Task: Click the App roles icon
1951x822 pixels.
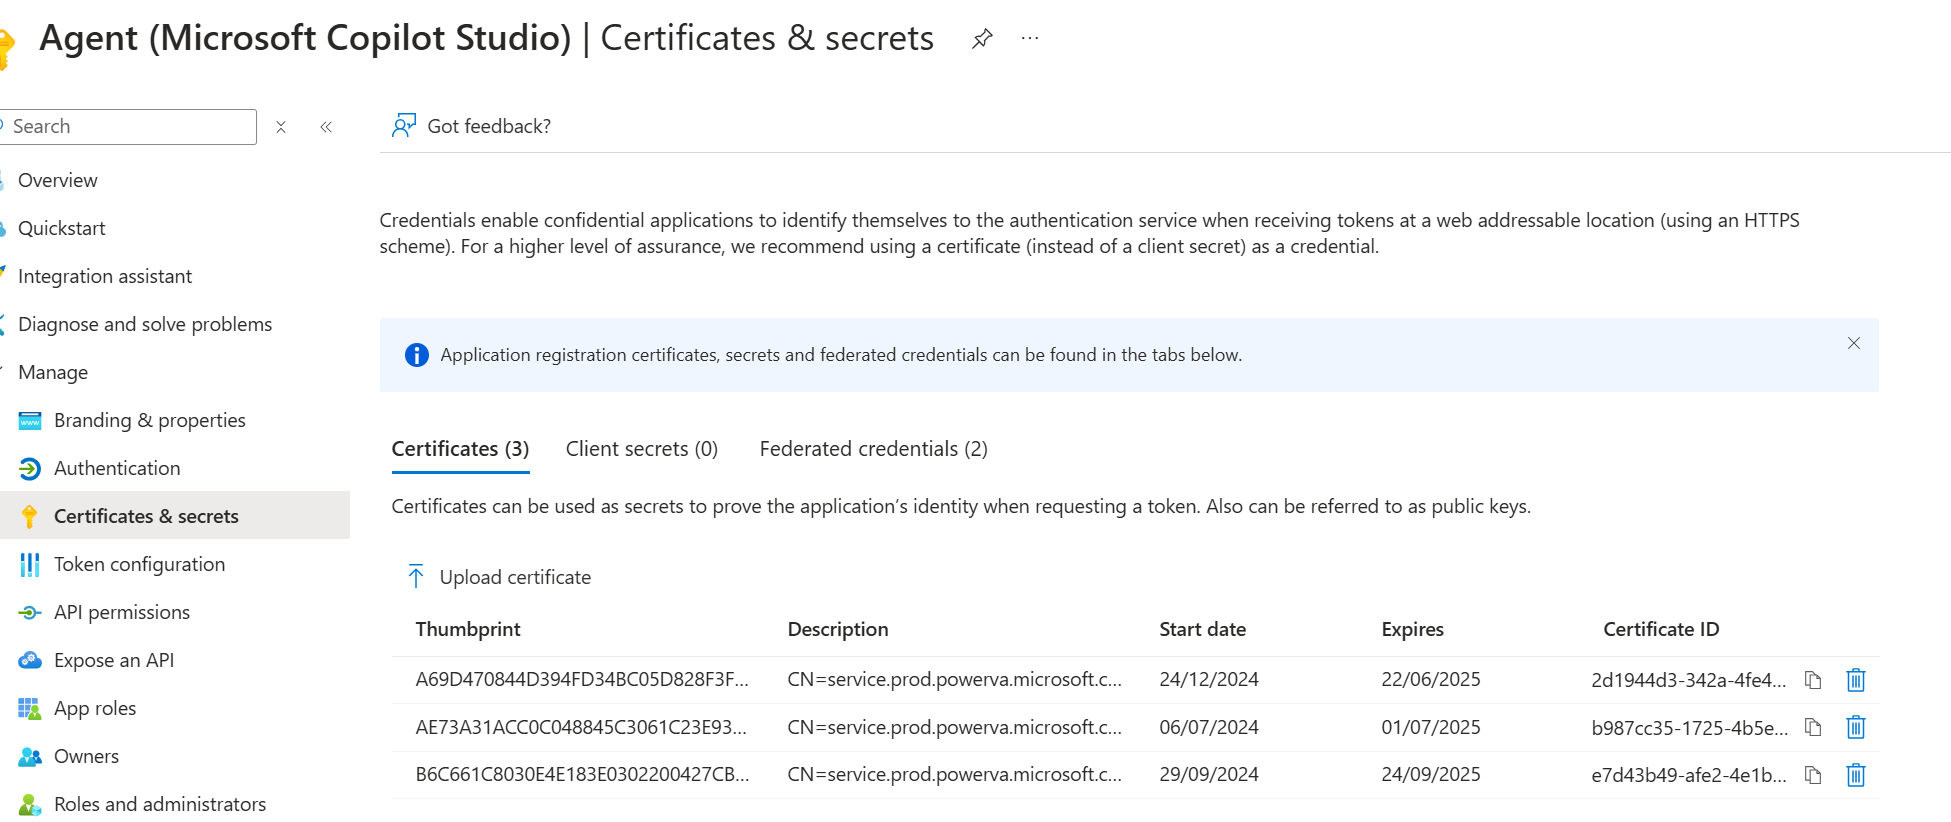Action: click(30, 709)
